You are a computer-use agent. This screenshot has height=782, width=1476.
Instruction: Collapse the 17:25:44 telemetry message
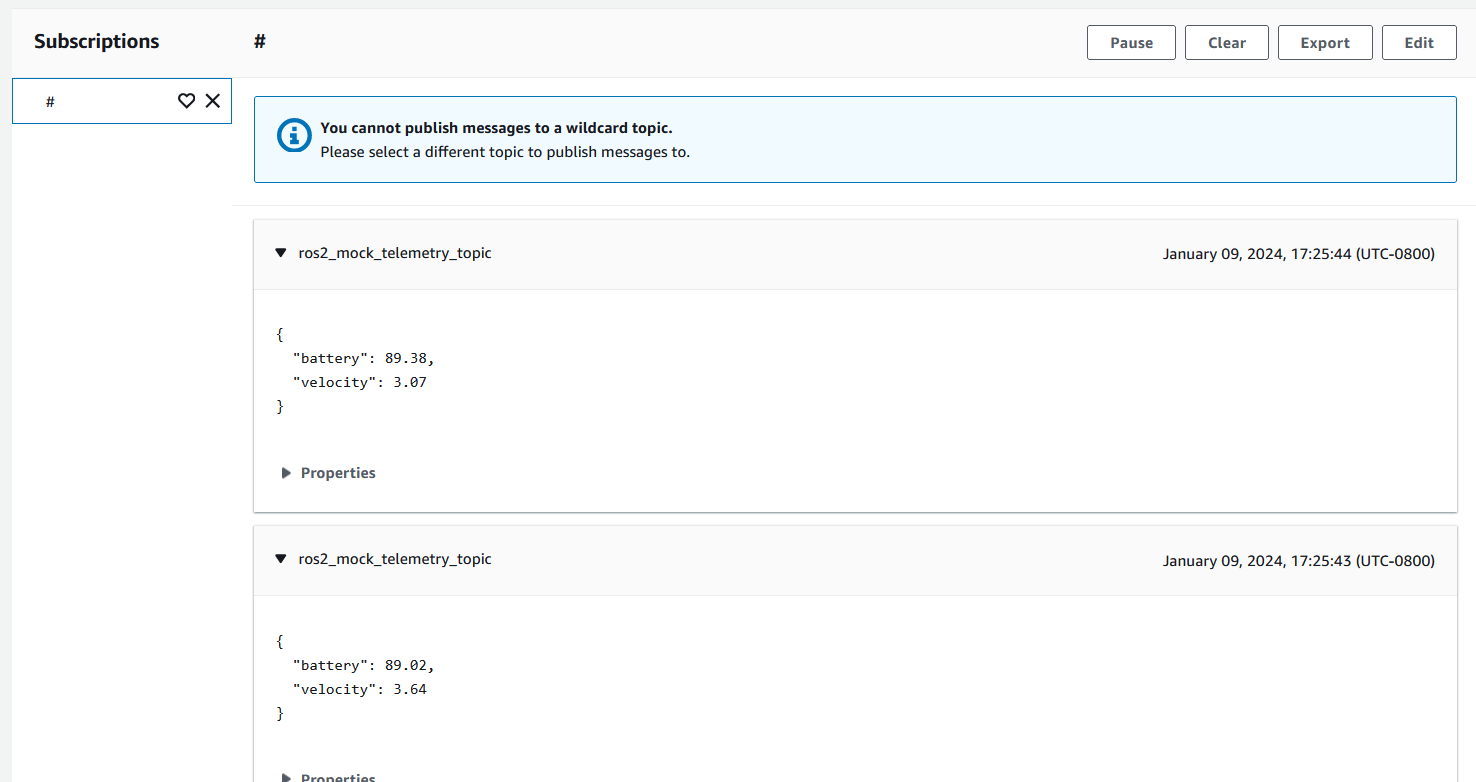281,253
